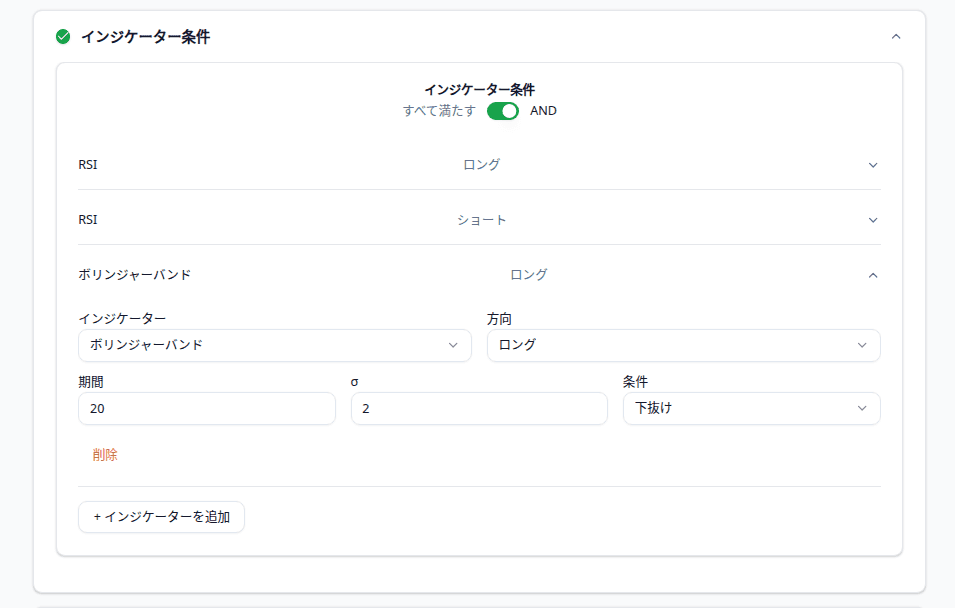The width and height of the screenshot is (955, 608).
Task: Toggle the すべて満たす AND switch
Action: click(503, 111)
